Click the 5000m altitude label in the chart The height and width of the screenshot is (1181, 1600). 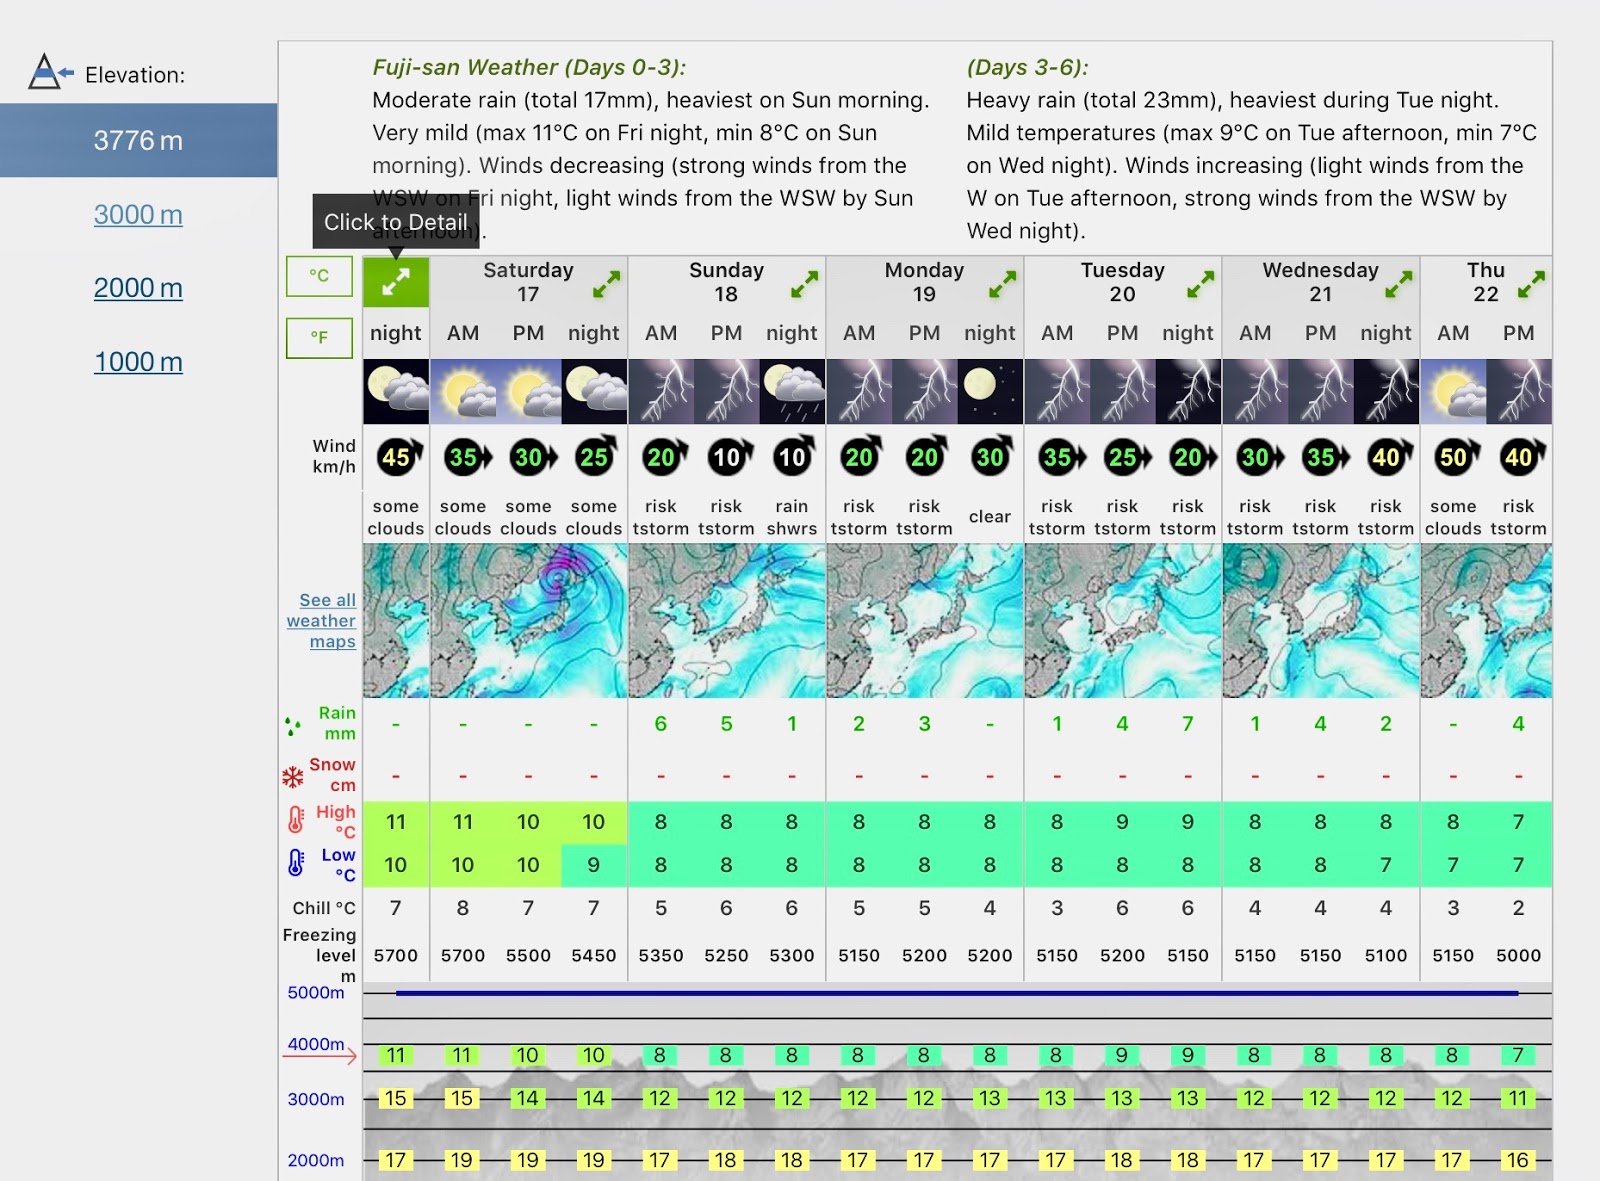tap(316, 992)
